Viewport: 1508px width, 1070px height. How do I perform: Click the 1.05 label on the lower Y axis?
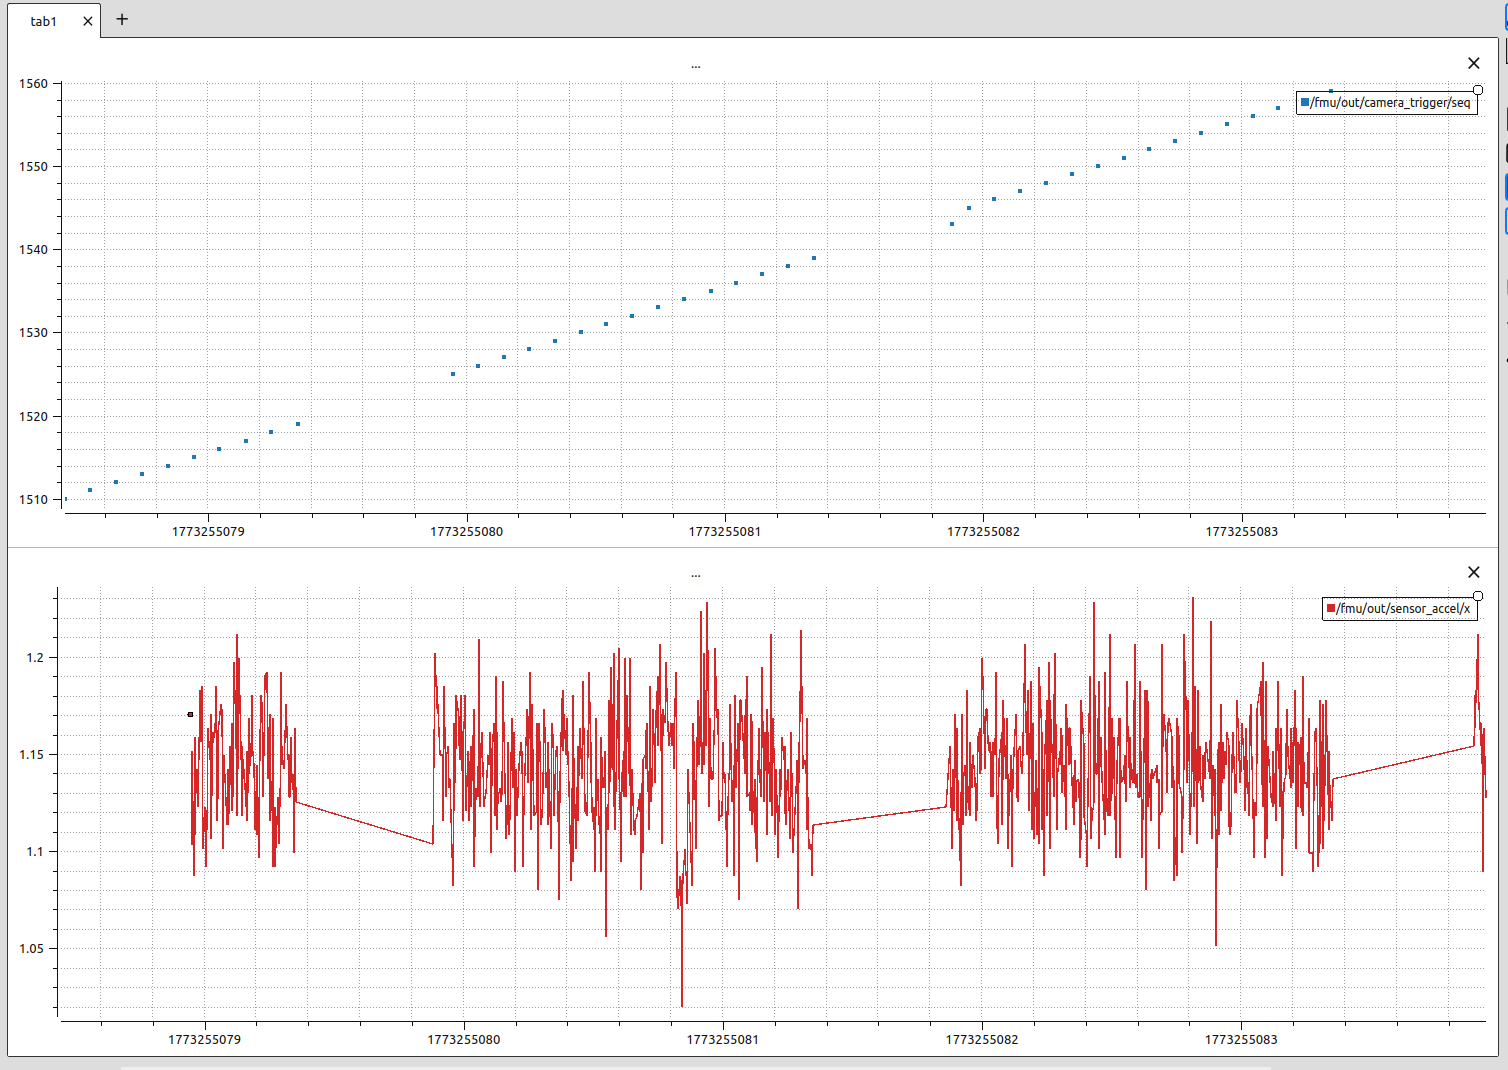pos(32,948)
